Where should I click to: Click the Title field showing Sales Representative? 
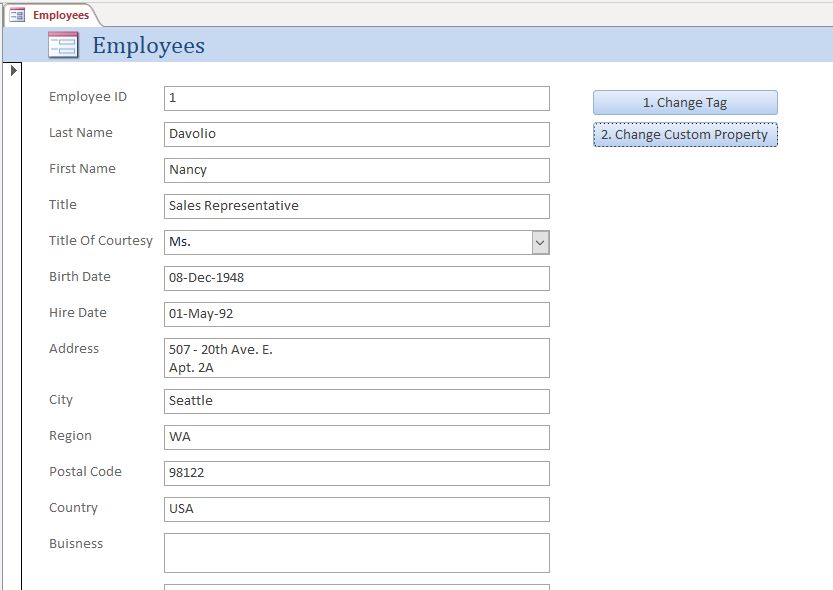click(356, 206)
